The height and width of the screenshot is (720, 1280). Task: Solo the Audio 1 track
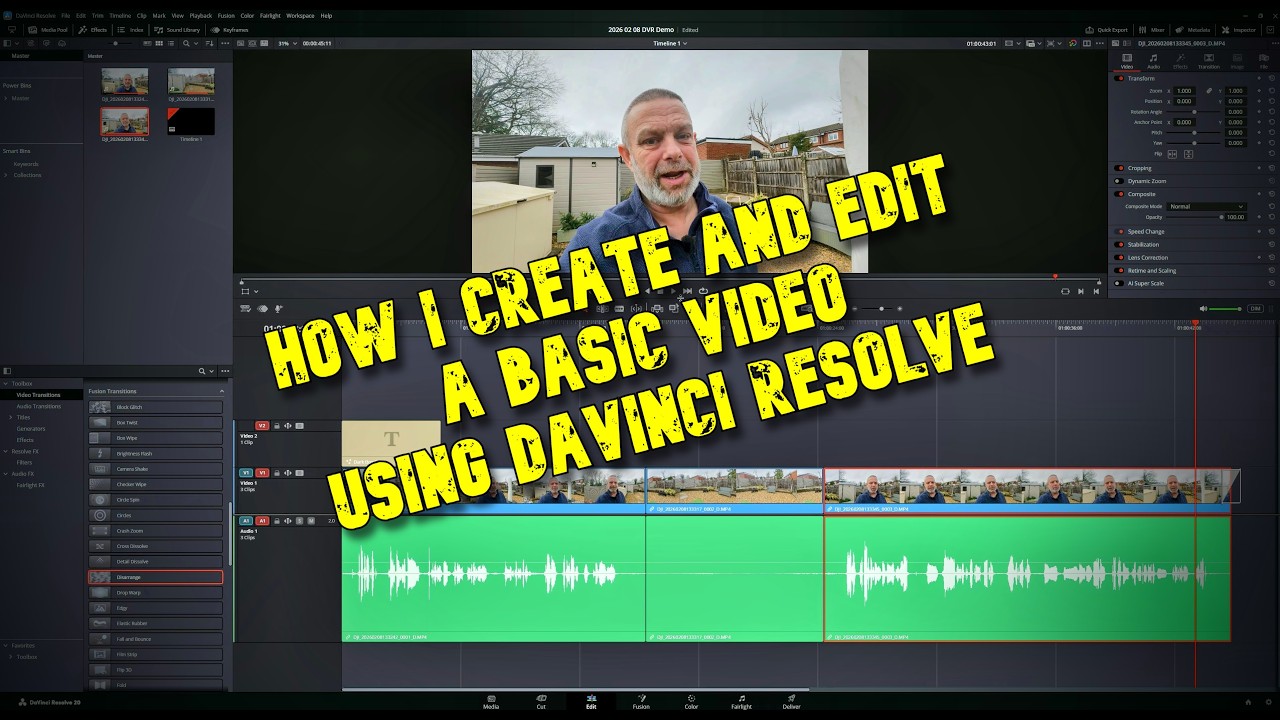pyautogui.click(x=299, y=521)
